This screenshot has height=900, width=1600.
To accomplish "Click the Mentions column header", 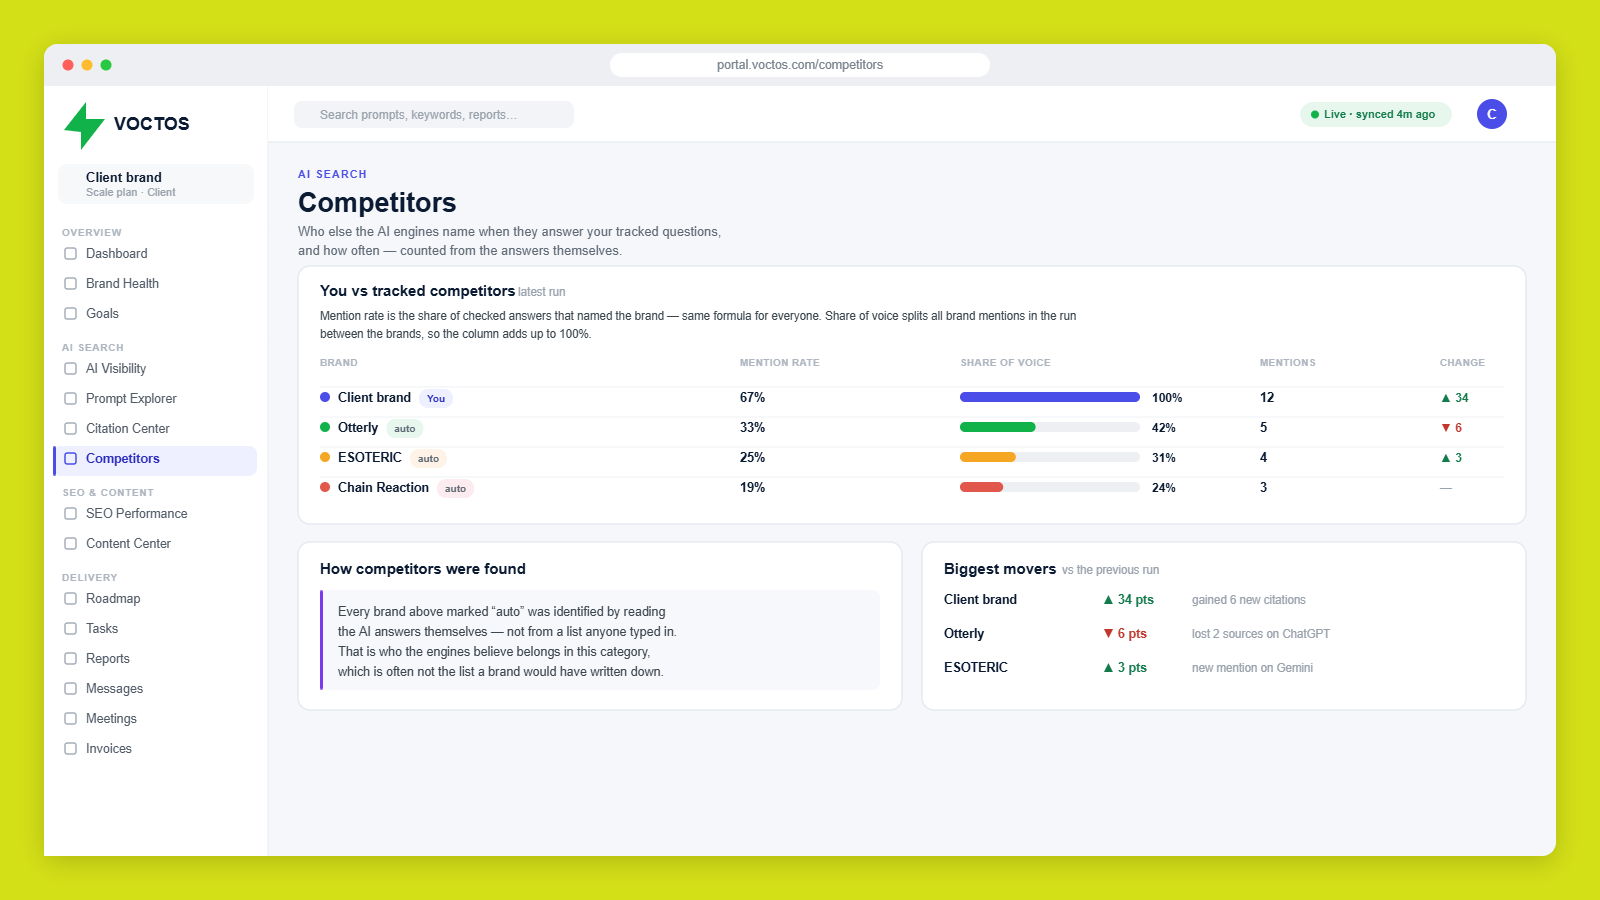I will (1287, 363).
